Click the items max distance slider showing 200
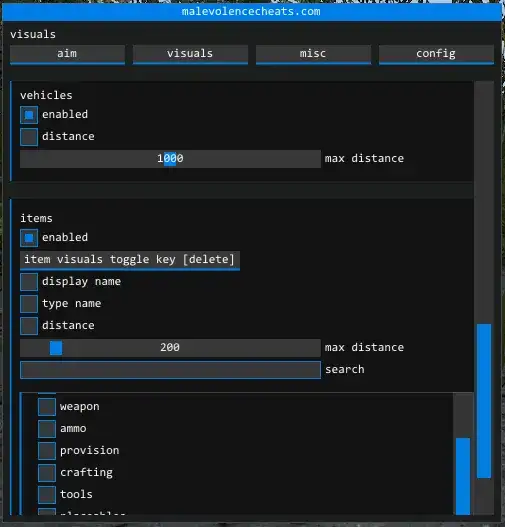The height and width of the screenshot is (527, 505). tap(170, 348)
